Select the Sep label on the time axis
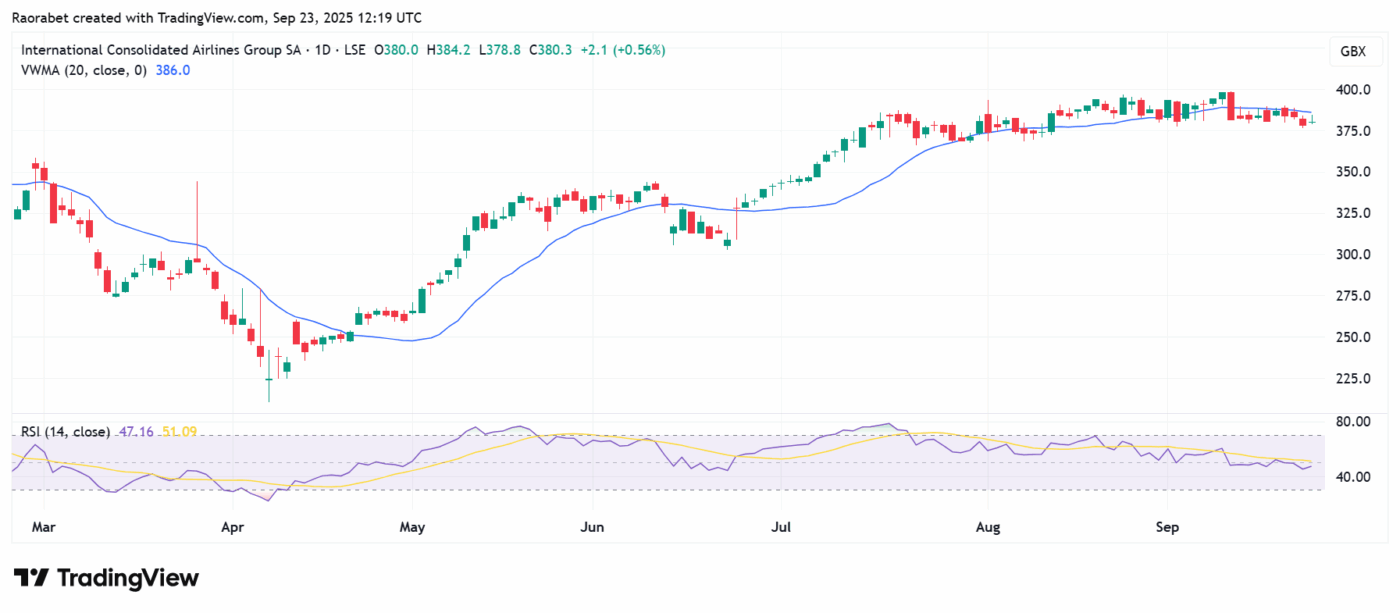 point(1167,527)
